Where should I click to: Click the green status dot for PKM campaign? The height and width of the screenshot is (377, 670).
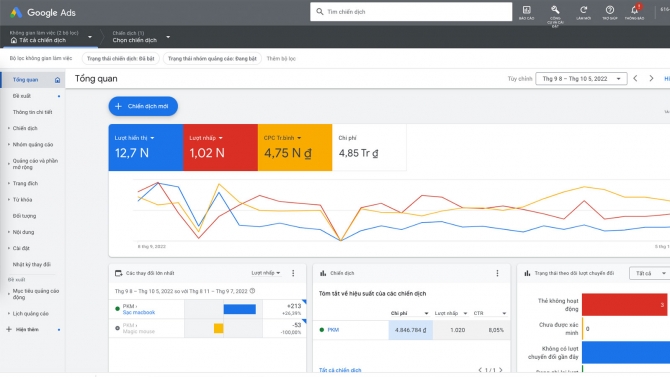click(322, 330)
